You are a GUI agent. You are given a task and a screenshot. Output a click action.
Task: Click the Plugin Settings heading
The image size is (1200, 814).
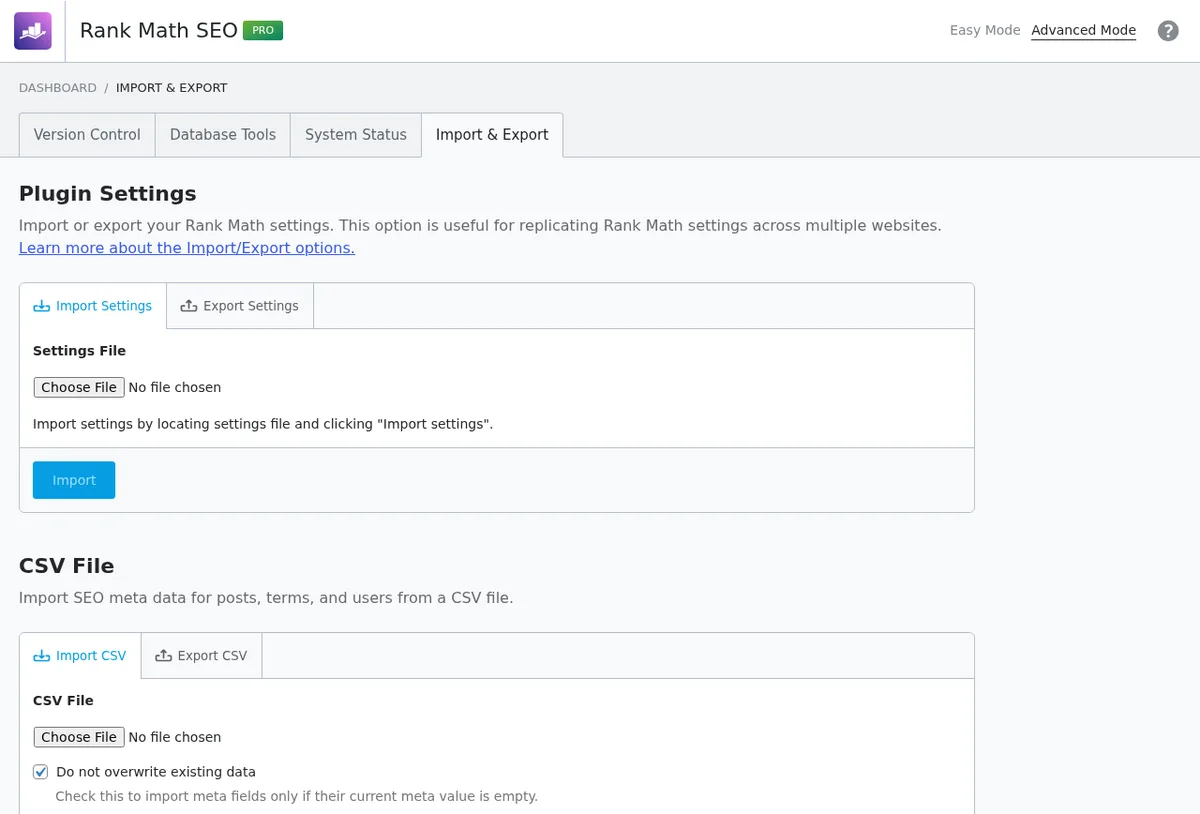tap(108, 194)
